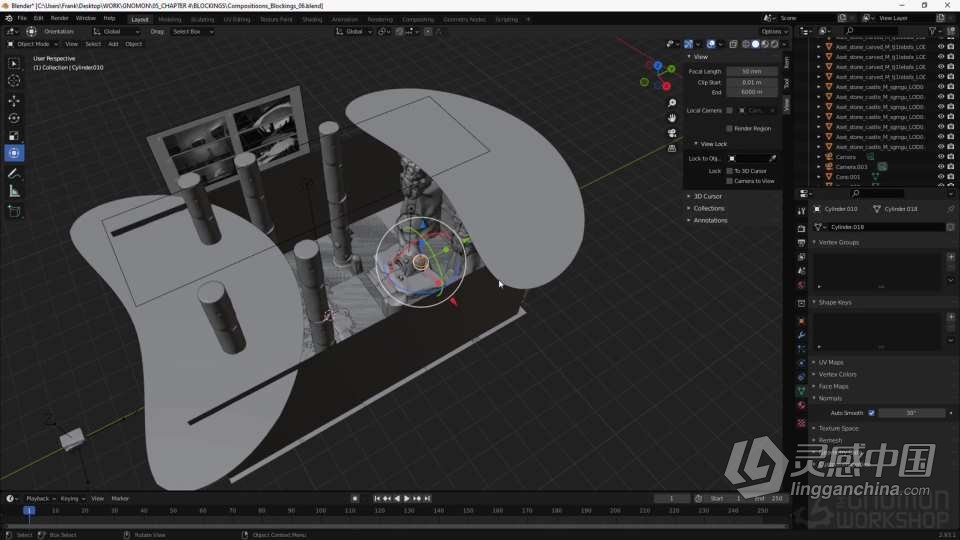Open the timeline Playback menu
This screenshot has height=540, width=960.
pyautogui.click(x=40, y=498)
